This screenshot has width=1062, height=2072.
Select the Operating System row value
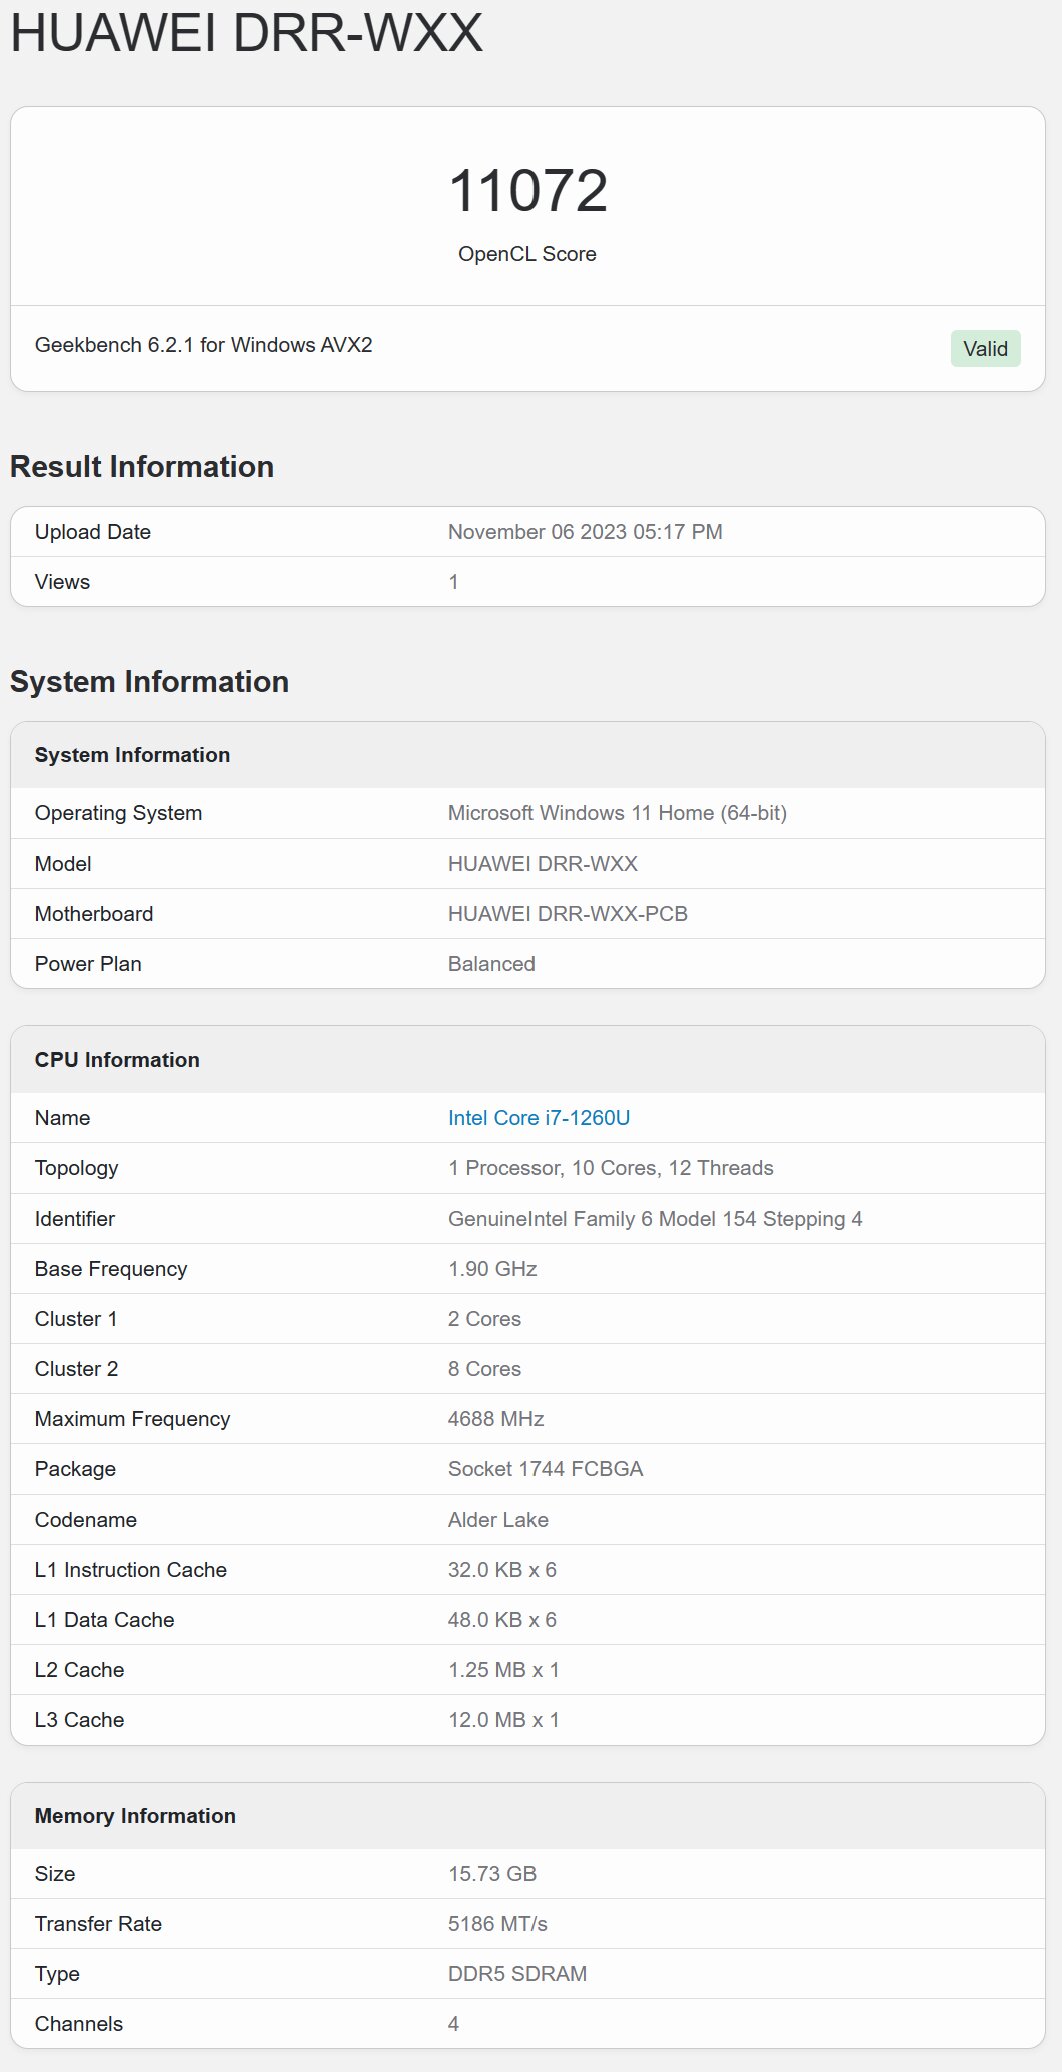click(617, 813)
